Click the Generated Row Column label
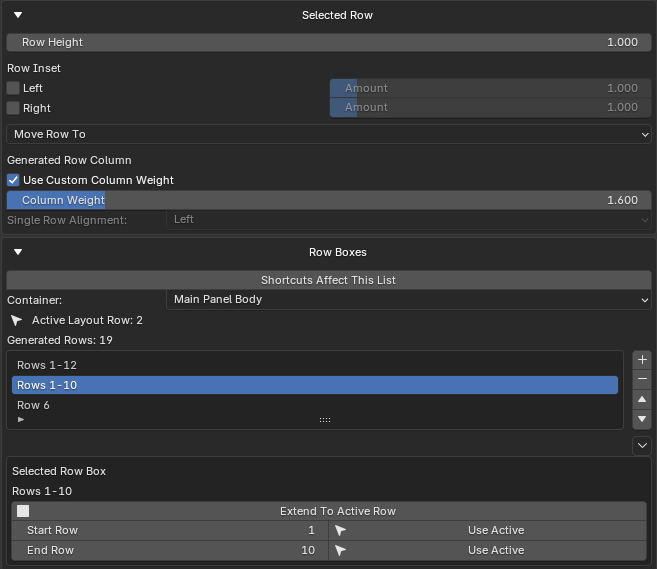This screenshot has height=569, width=657. (69, 160)
